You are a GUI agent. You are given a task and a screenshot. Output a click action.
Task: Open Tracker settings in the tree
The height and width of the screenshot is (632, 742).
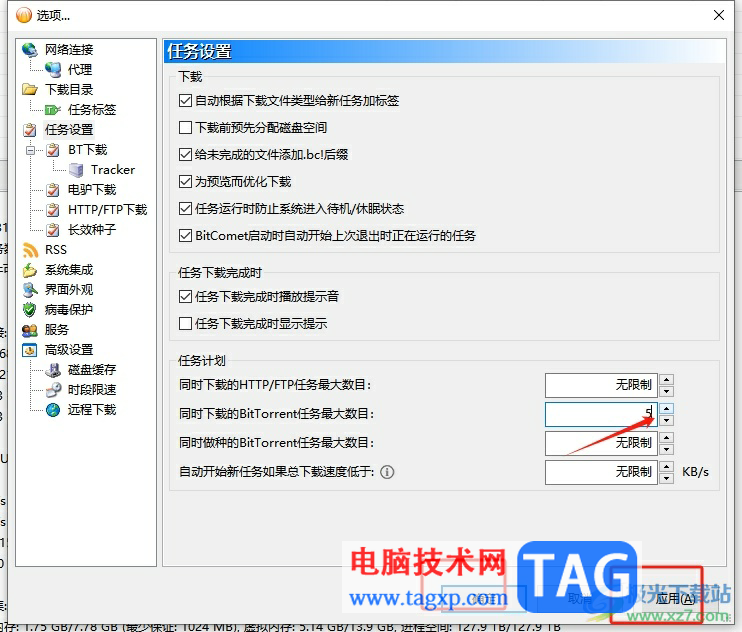click(x=113, y=170)
